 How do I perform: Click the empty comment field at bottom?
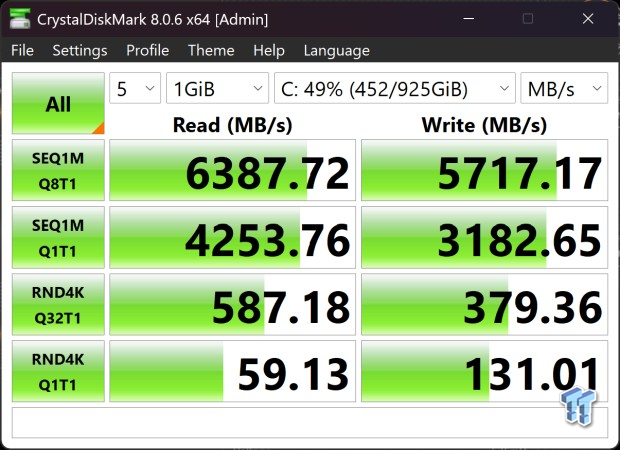[310, 423]
